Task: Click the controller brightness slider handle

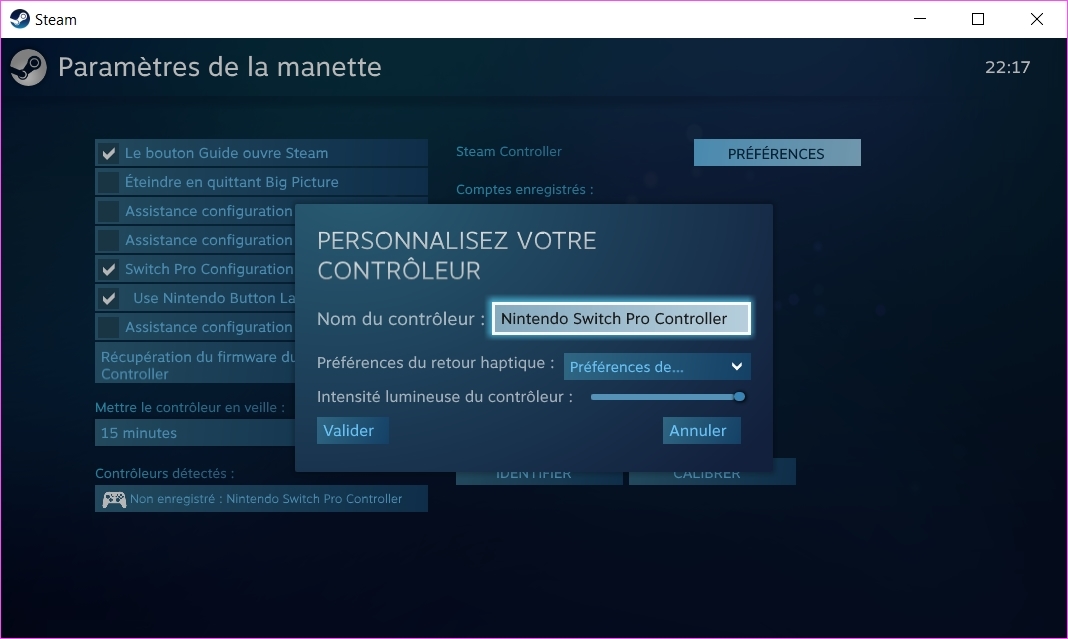Action: pyautogui.click(x=739, y=397)
